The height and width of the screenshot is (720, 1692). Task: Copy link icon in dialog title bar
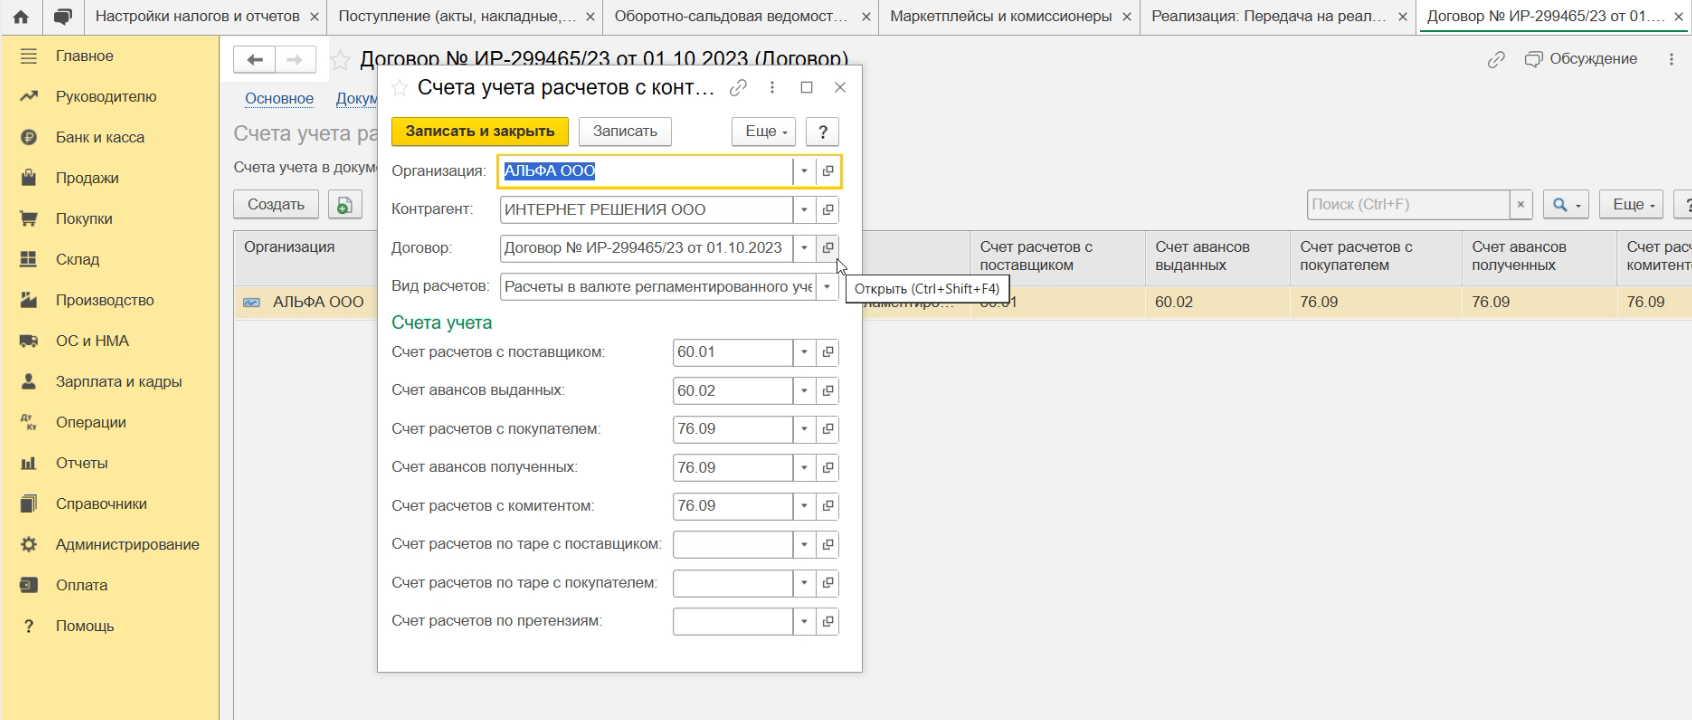pos(738,88)
